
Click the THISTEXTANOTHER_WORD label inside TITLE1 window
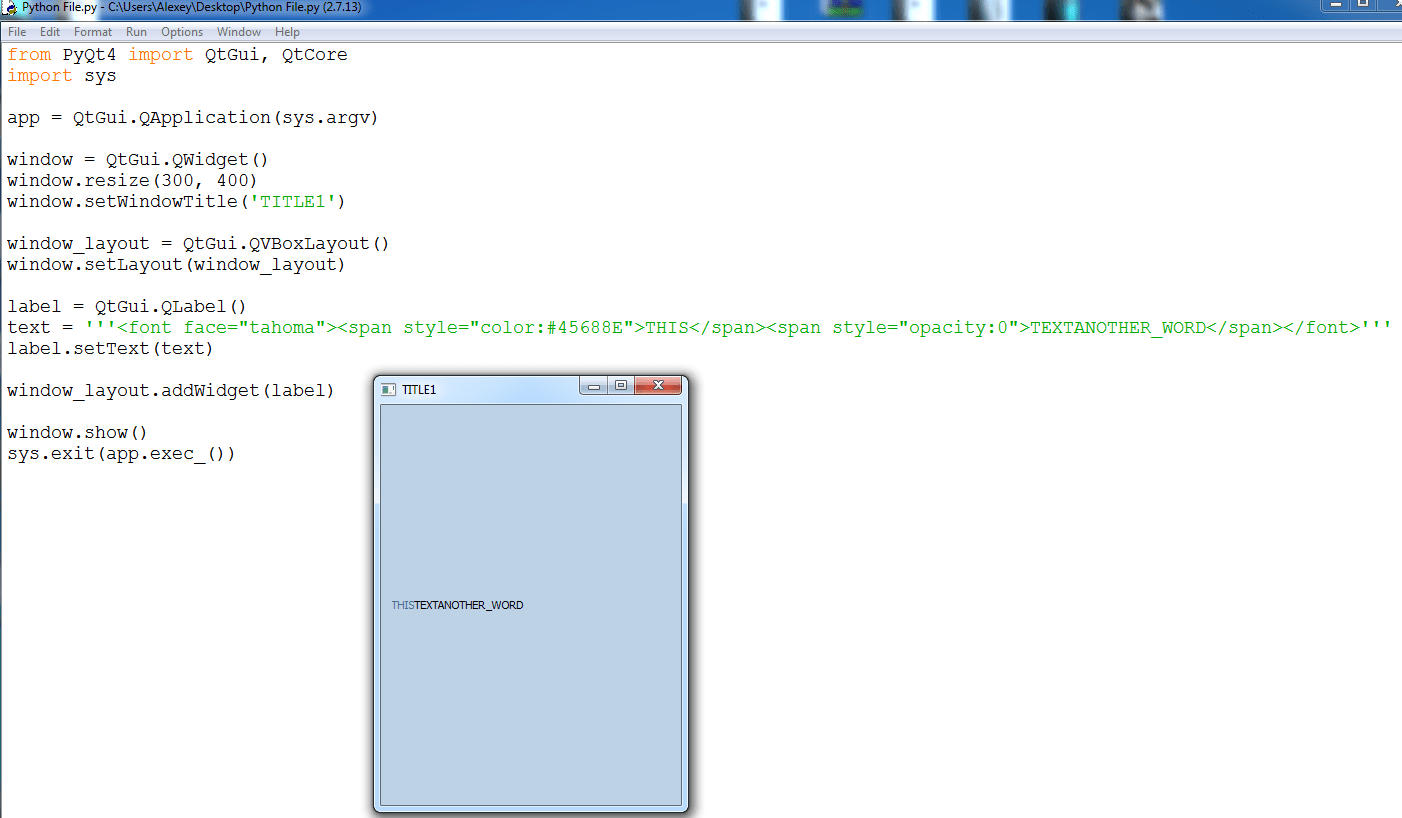tap(457, 604)
